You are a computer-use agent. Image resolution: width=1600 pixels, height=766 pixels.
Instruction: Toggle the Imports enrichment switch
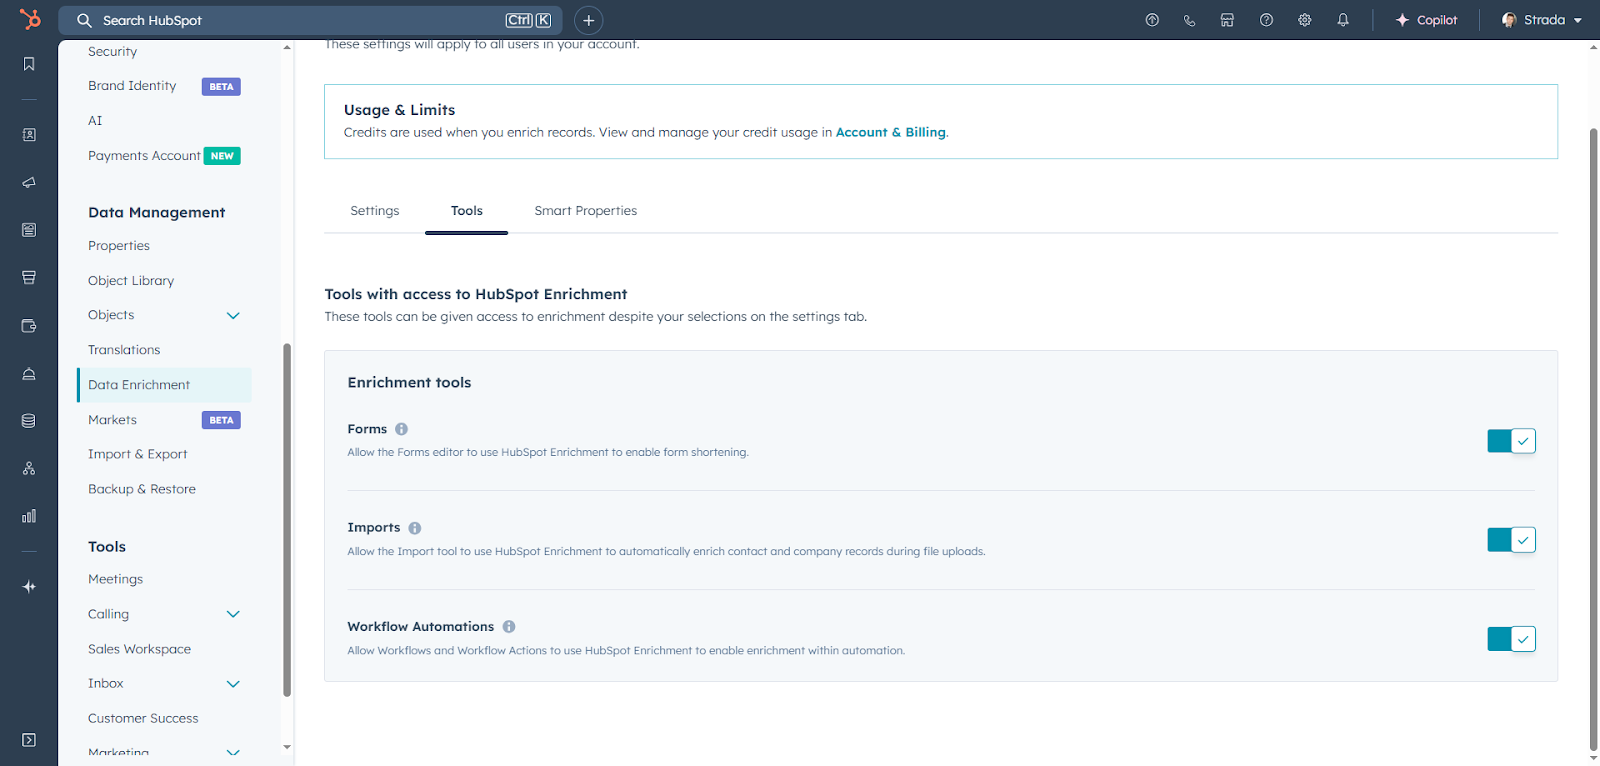(1511, 540)
